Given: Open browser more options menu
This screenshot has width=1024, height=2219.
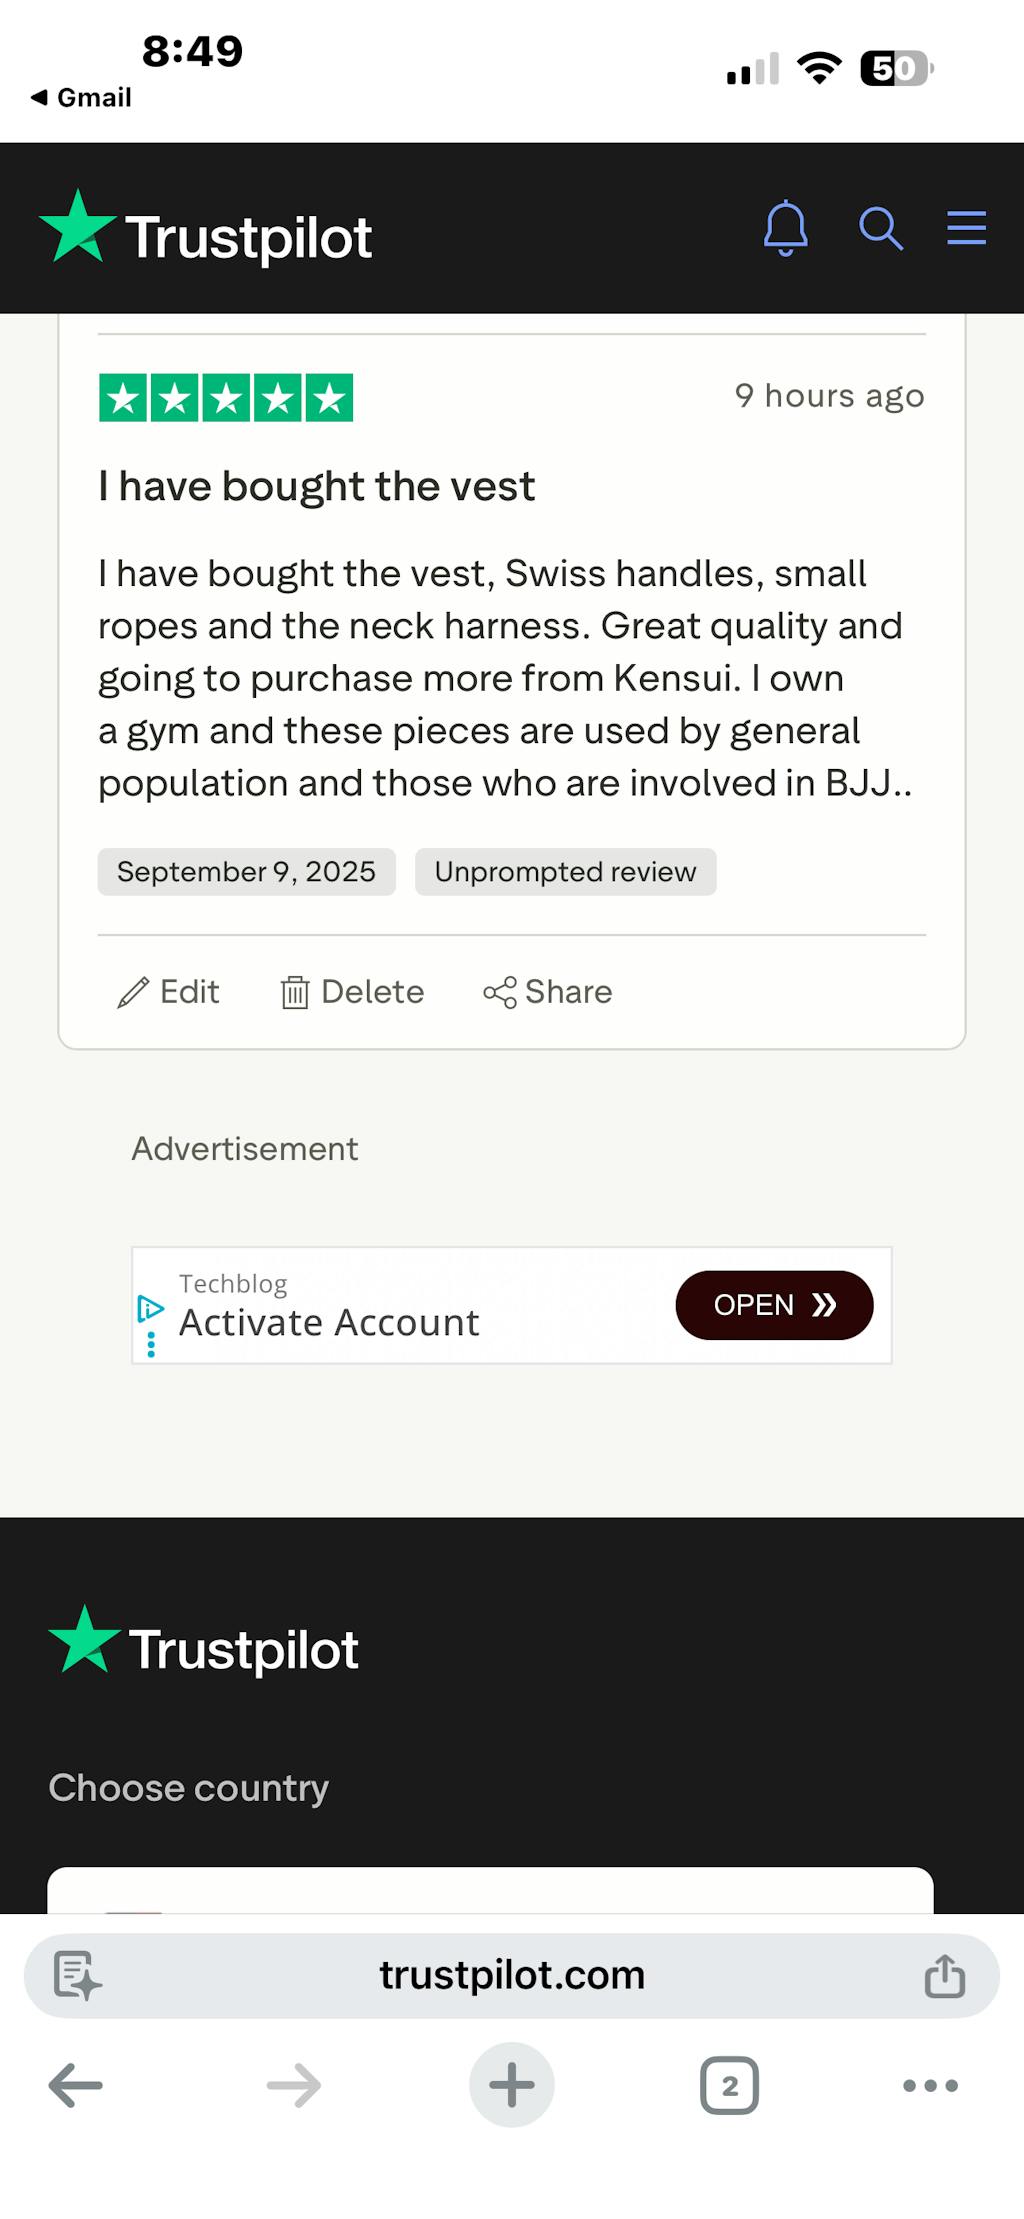Looking at the screenshot, I should 930,2086.
